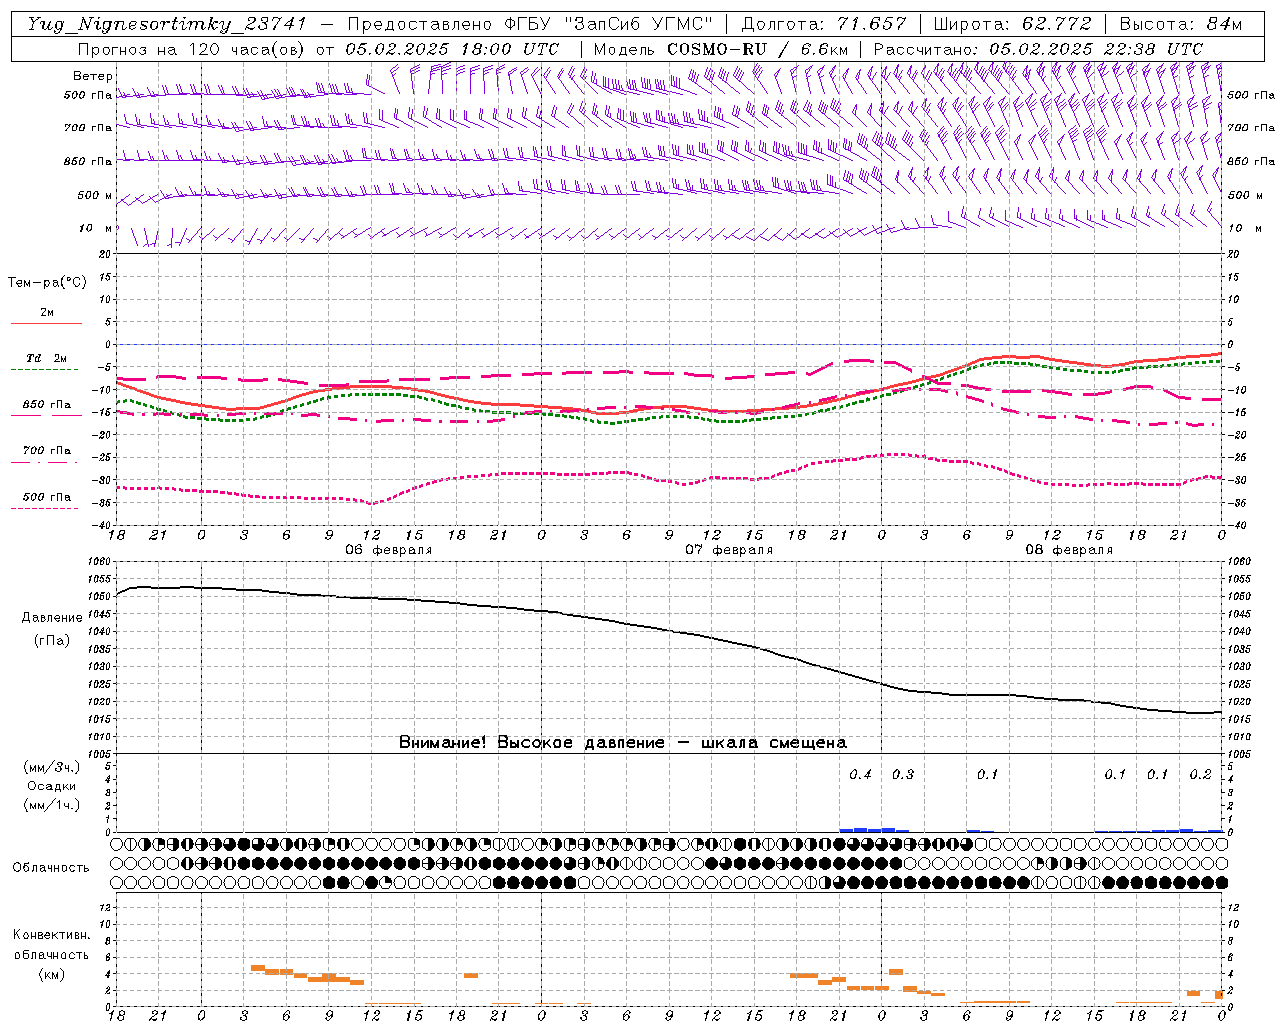This screenshot has width=1280, height=1024.
Task: Click the Облачность row label
Action: pyautogui.click(x=51, y=868)
